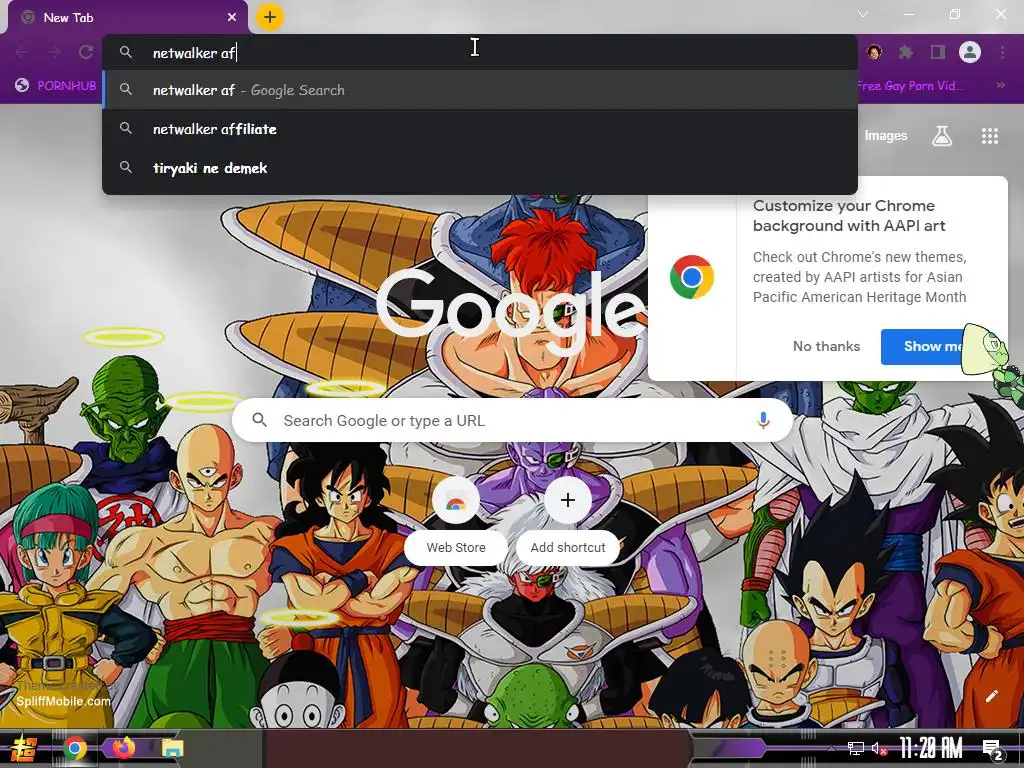Close the New Tab tab
This screenshot has height=768, width=1024.
pyautogui.click(x=232, y=18)
